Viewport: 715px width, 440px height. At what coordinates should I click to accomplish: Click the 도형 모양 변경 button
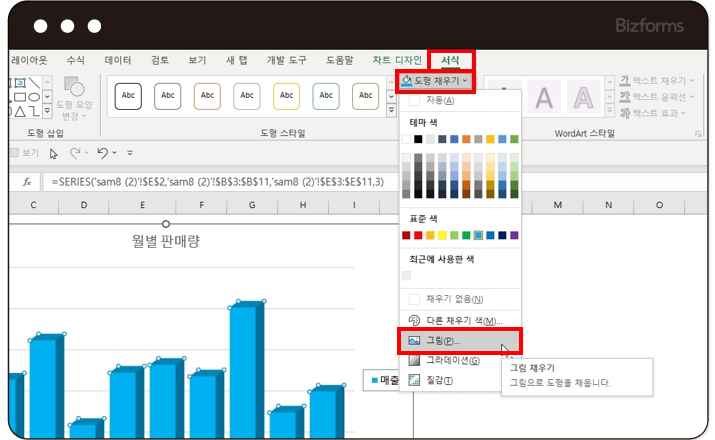[x=73, y=97]
